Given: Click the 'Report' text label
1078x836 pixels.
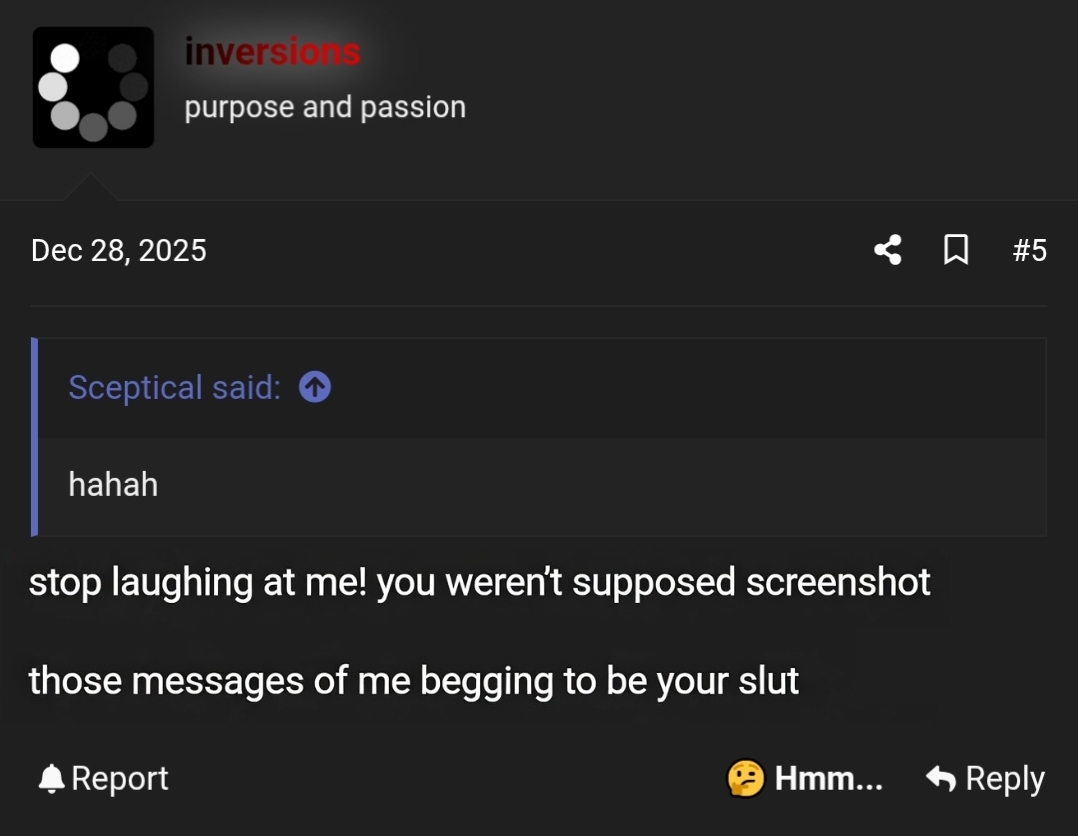Looking at the screenshot, I should coord(120,778).
